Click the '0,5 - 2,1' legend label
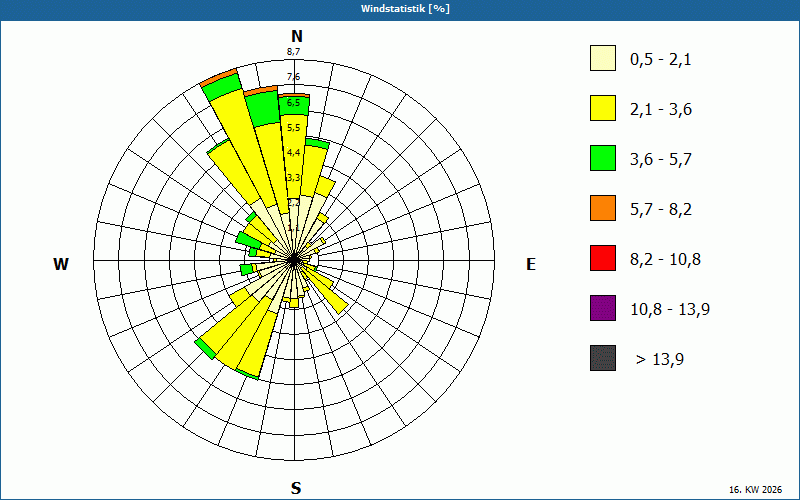800x500 pixels. click(661, 60)
